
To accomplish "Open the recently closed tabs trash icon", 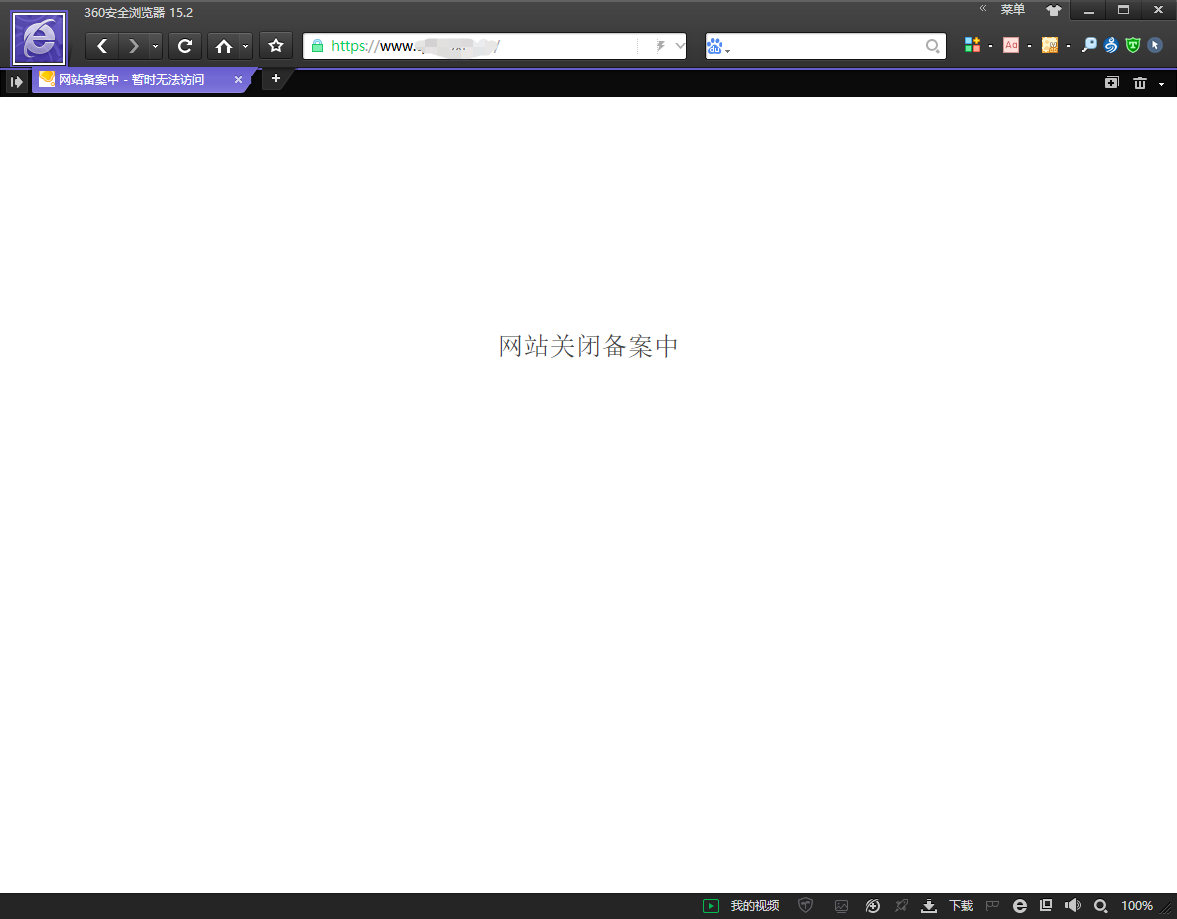I will [x=1140, y=82].
